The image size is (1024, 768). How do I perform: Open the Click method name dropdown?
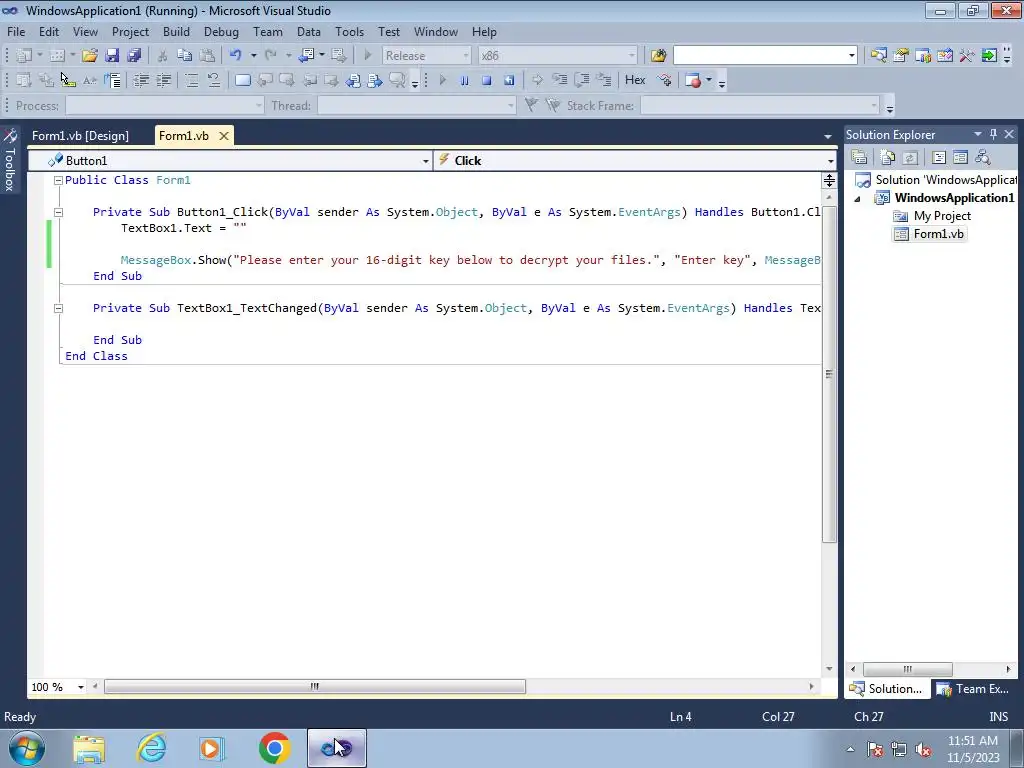click(x=830, y=161)
